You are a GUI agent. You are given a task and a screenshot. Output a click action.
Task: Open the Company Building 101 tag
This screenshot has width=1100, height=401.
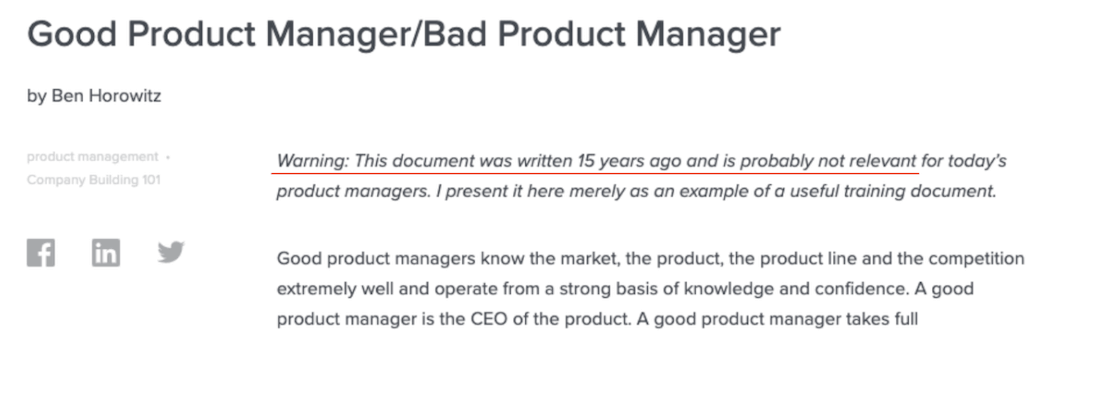coord(93,180)
